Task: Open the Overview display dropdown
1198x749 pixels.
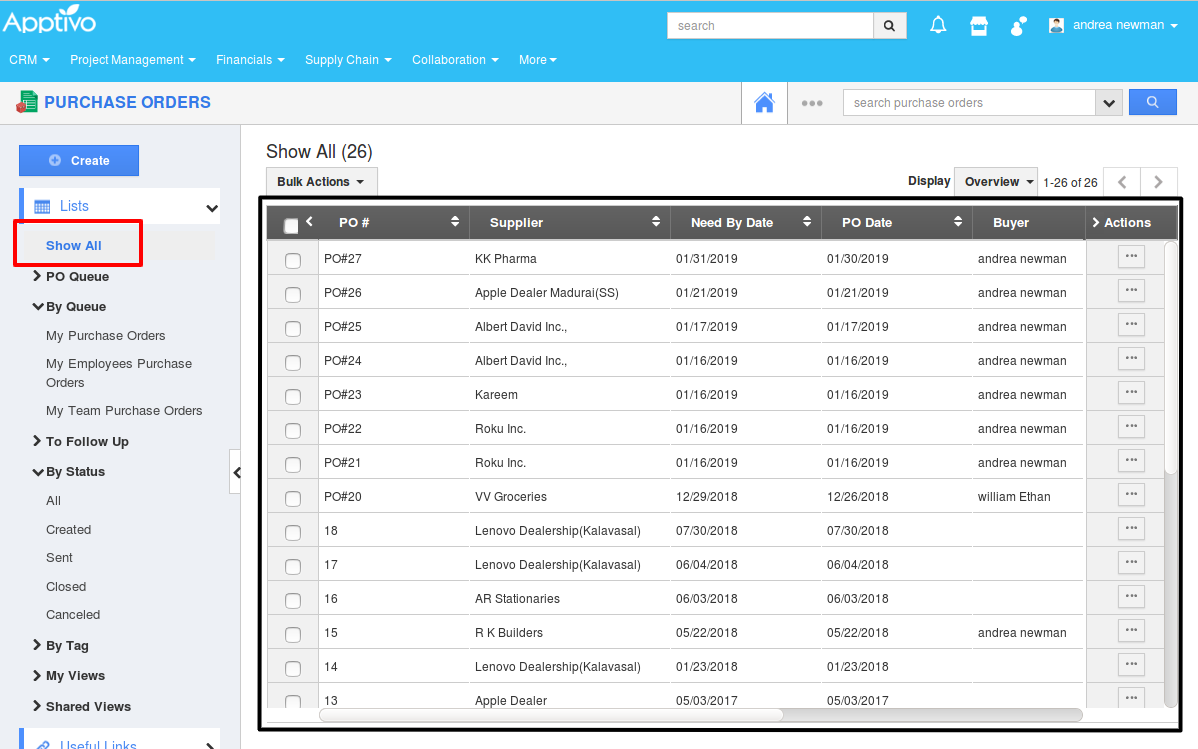Action: 996,182
